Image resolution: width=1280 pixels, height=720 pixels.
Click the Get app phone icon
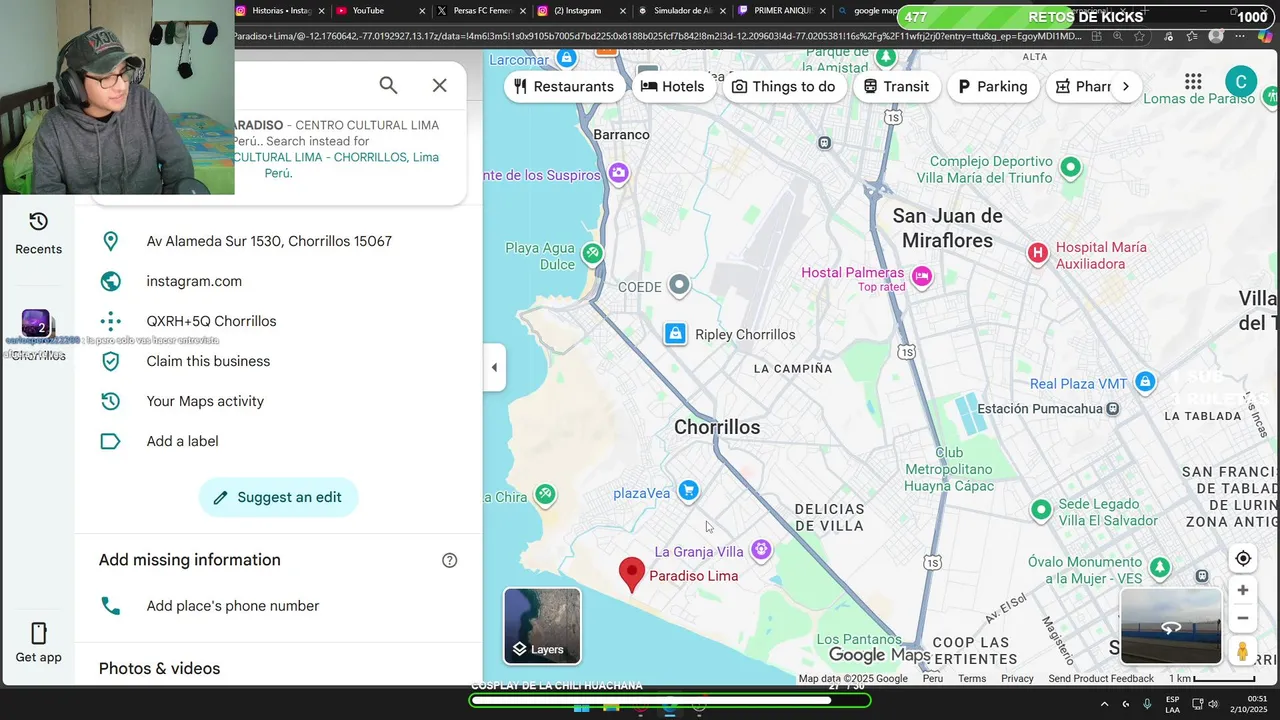(38, 633)
